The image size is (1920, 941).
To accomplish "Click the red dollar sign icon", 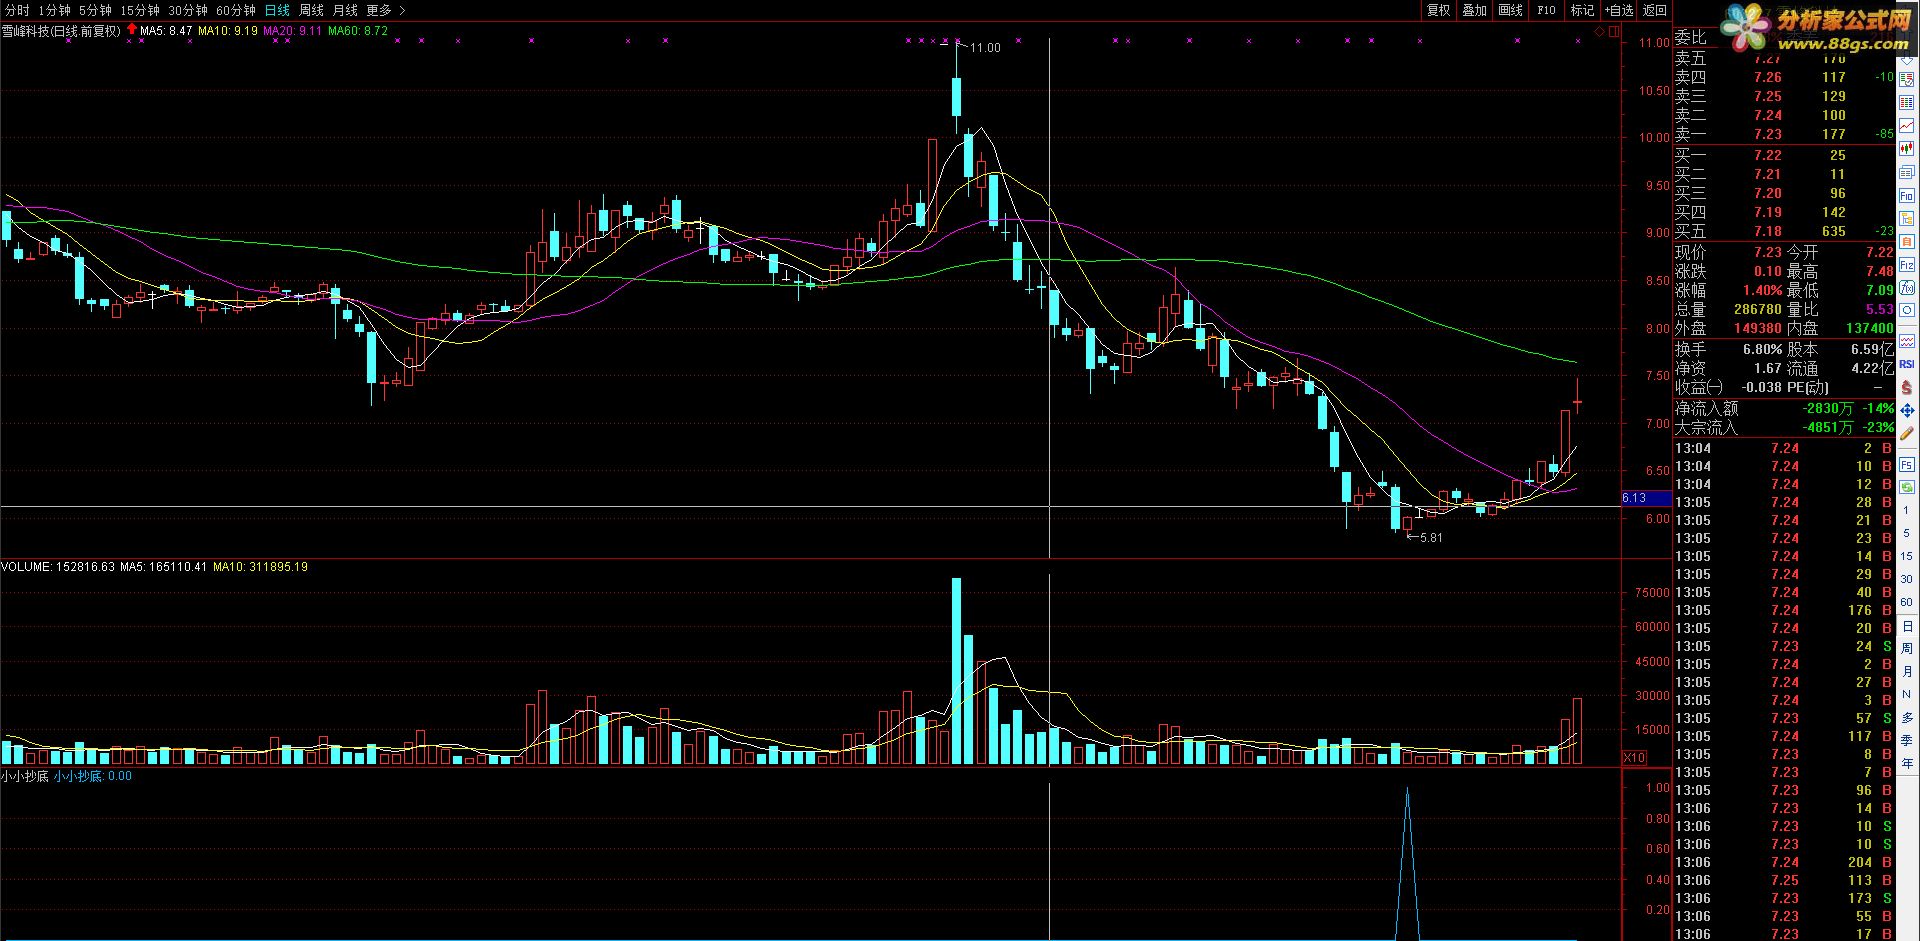I will click(x=1907, y=387).
